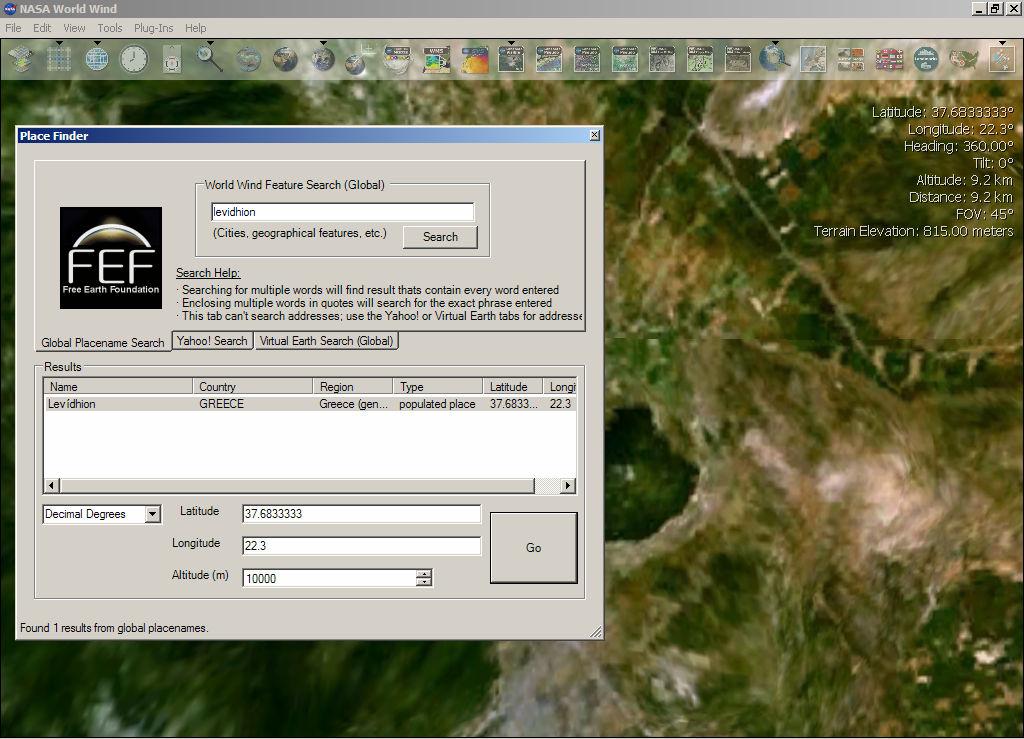
Task: Select the Levídhion result row
Action: tap(310, 404)
